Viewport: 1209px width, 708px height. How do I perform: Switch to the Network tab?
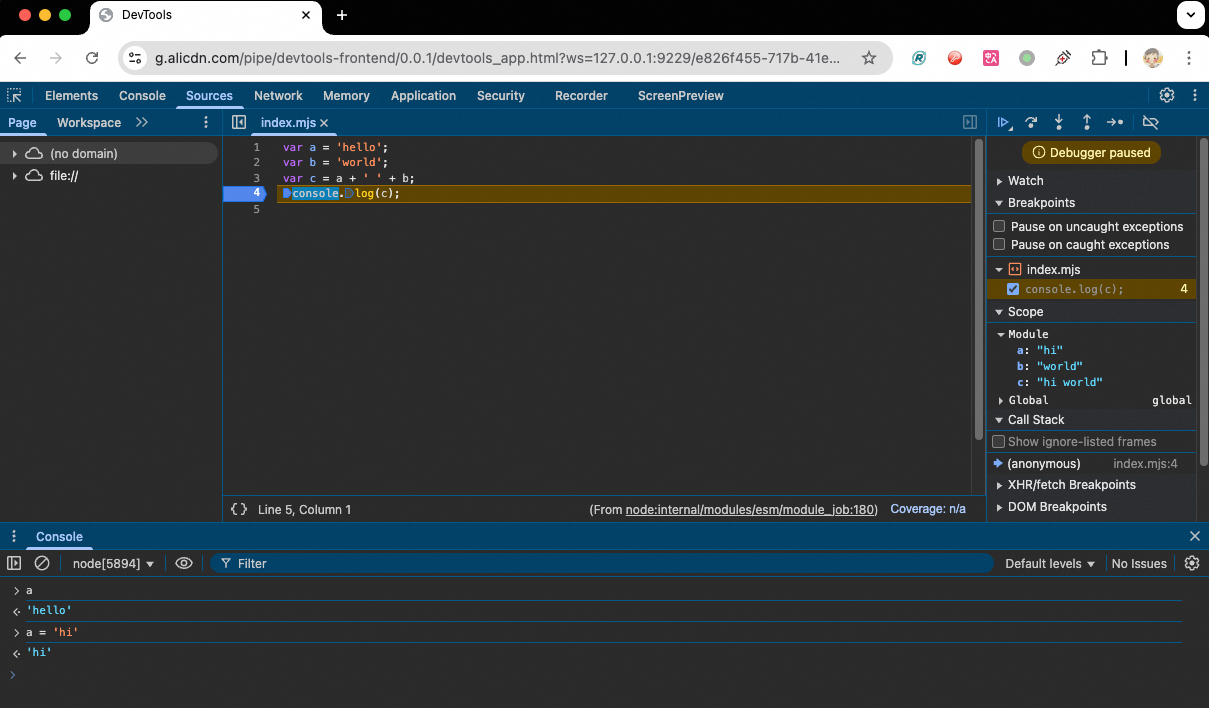point(278,96)
